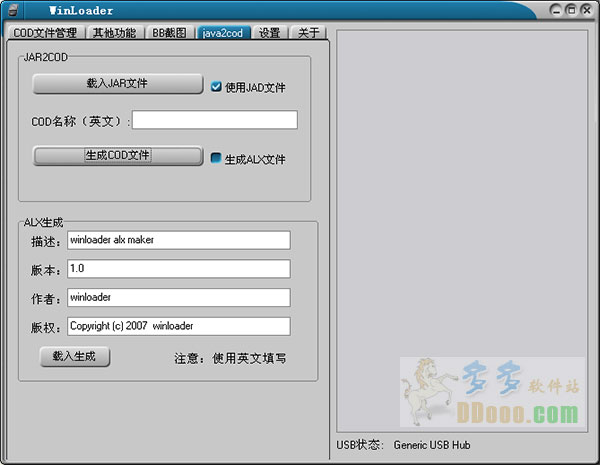
Task: Maximize the WinLoader window
Action: point(571,10)
